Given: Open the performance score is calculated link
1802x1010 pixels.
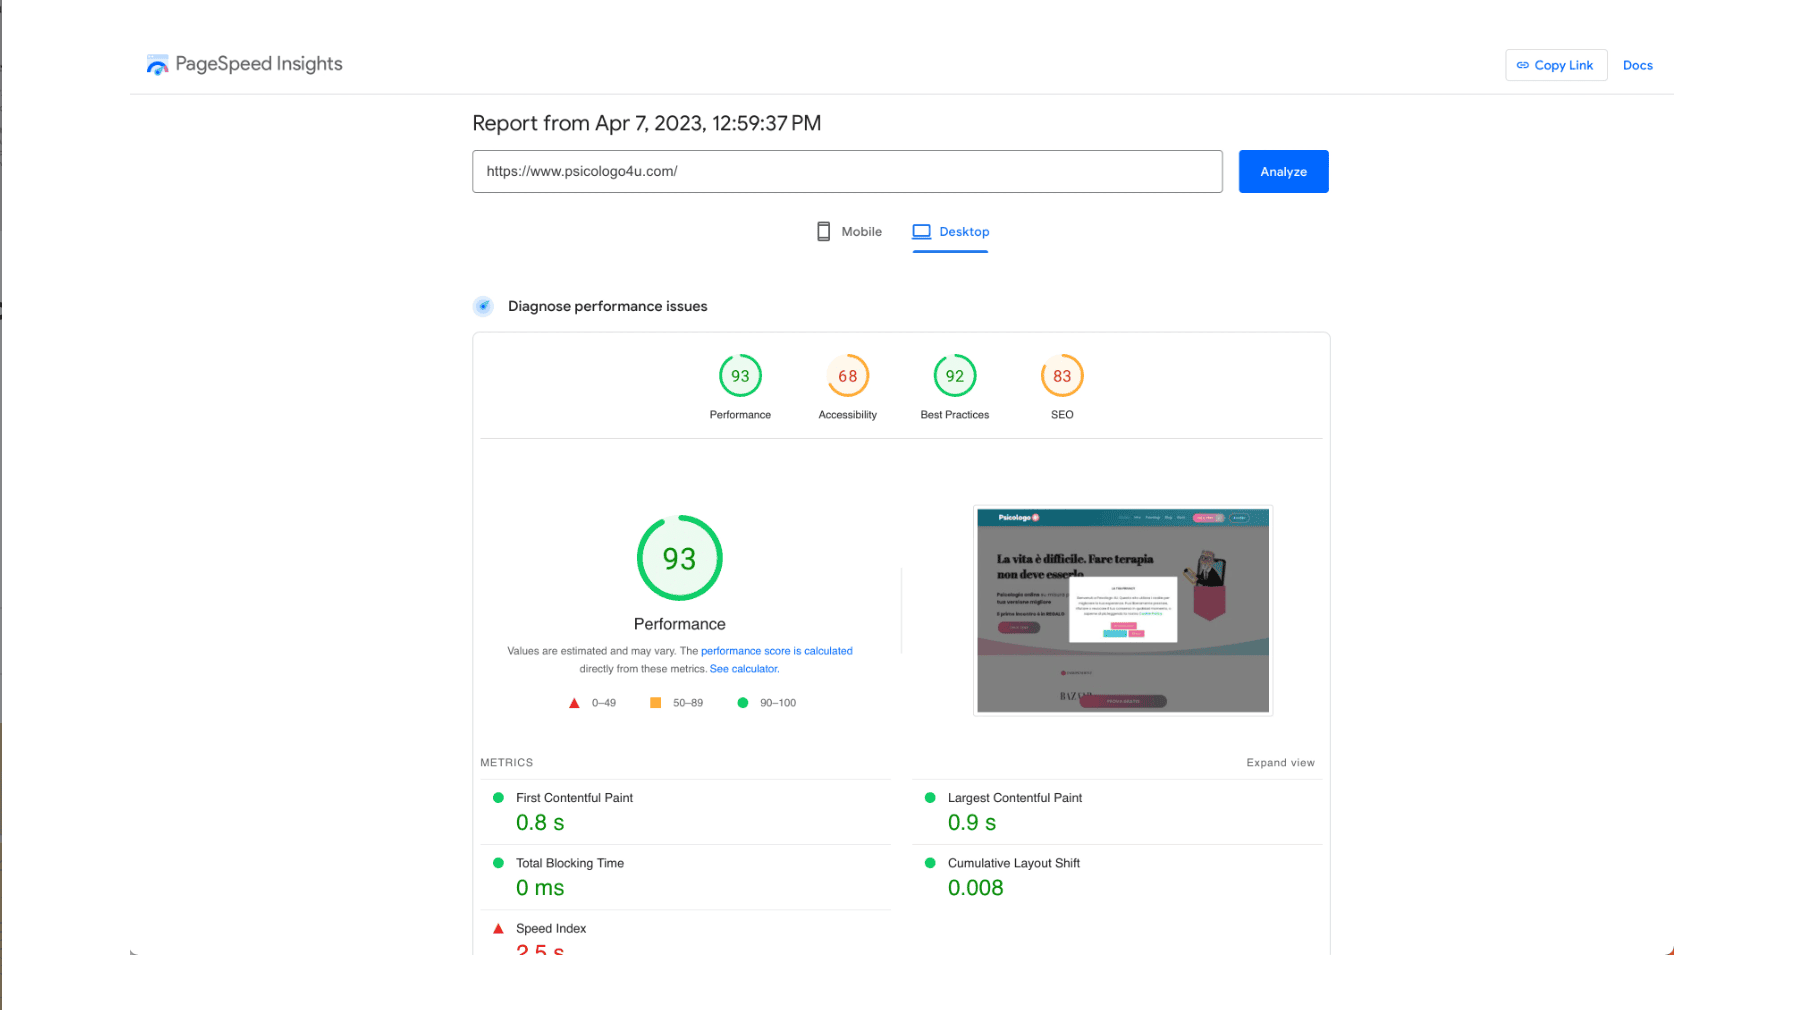Looking at the screenshot, I should 776,651.
